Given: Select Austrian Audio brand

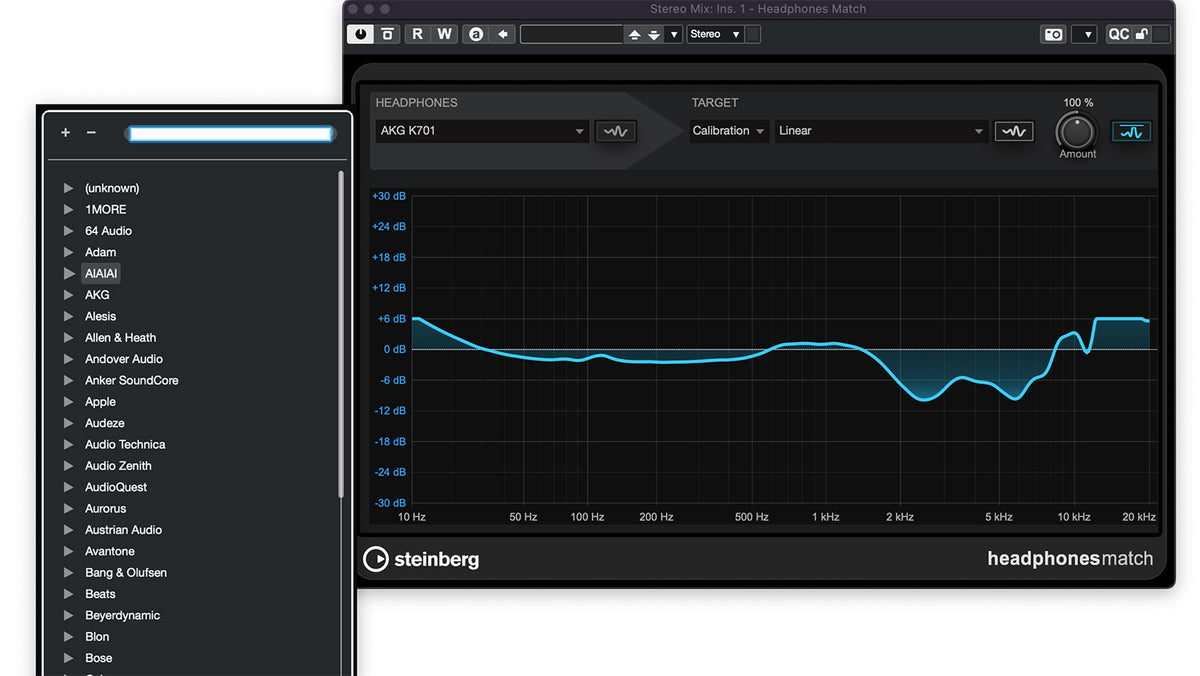Looking at the screenshot, I should (x=123, y=530).
